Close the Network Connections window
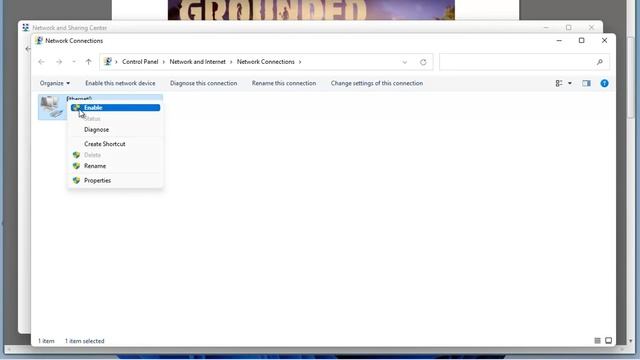Viewport: 640px width, 360px height. coord(604,40)
